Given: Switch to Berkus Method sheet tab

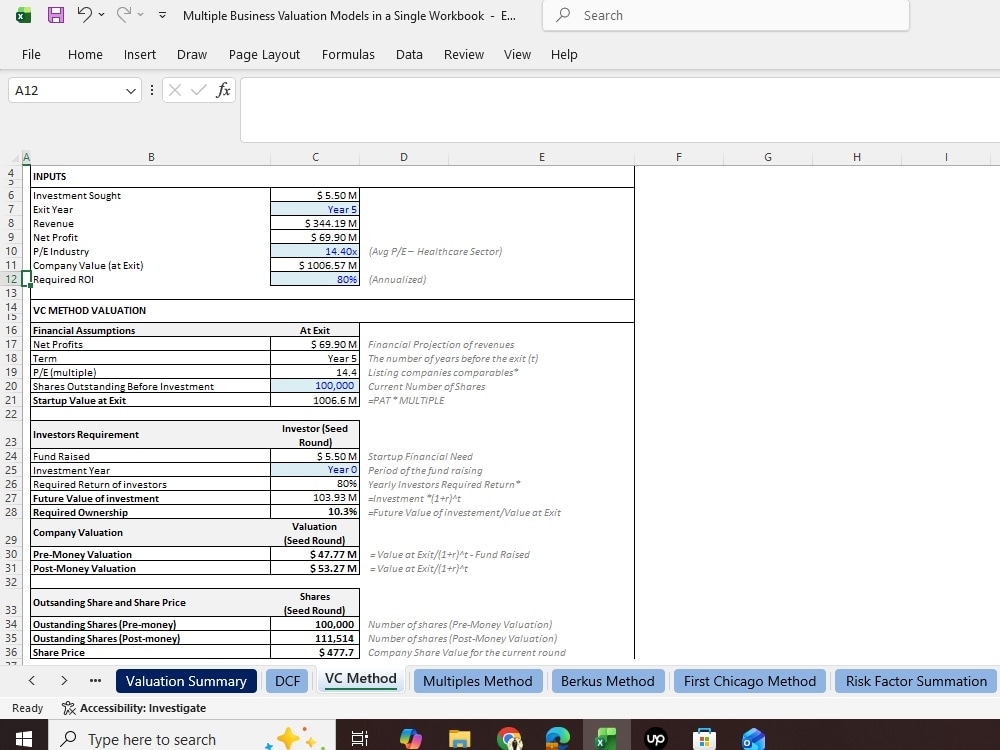Looking at the screenshot, I should [x=608, y=681].
